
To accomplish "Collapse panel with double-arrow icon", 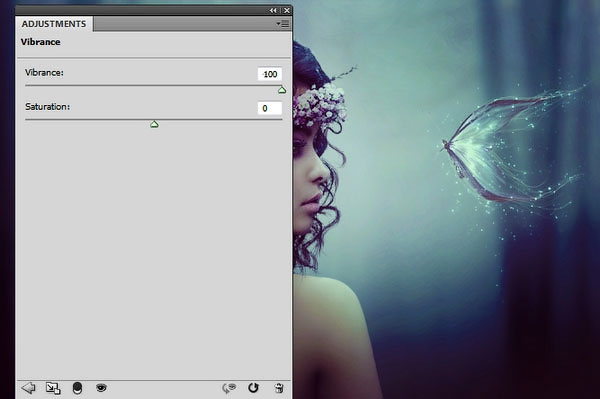I will coord(273,10).
